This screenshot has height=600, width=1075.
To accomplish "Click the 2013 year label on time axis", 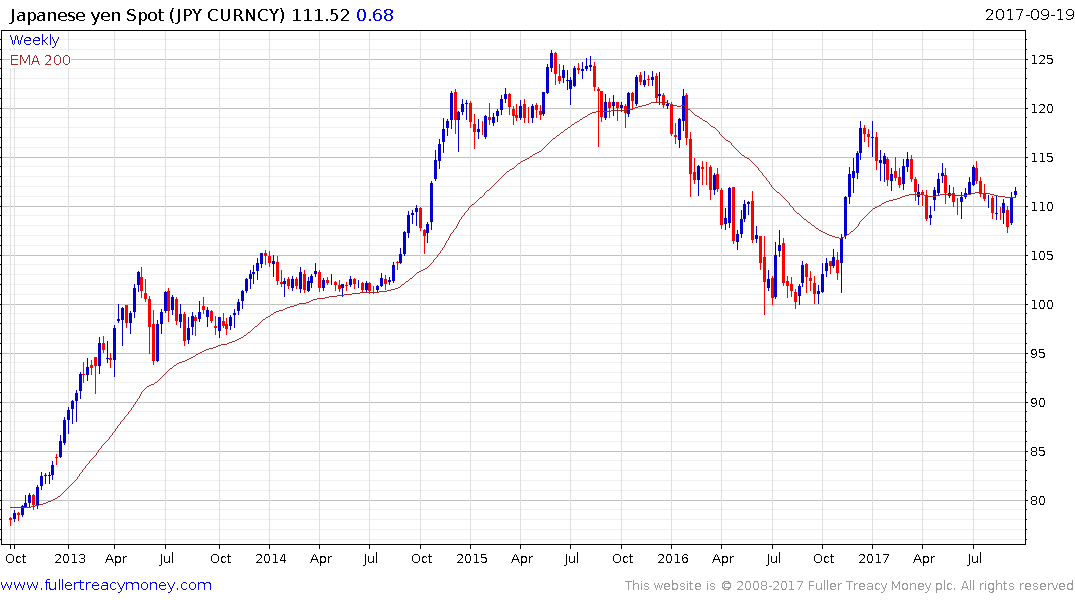I will 70,559.
